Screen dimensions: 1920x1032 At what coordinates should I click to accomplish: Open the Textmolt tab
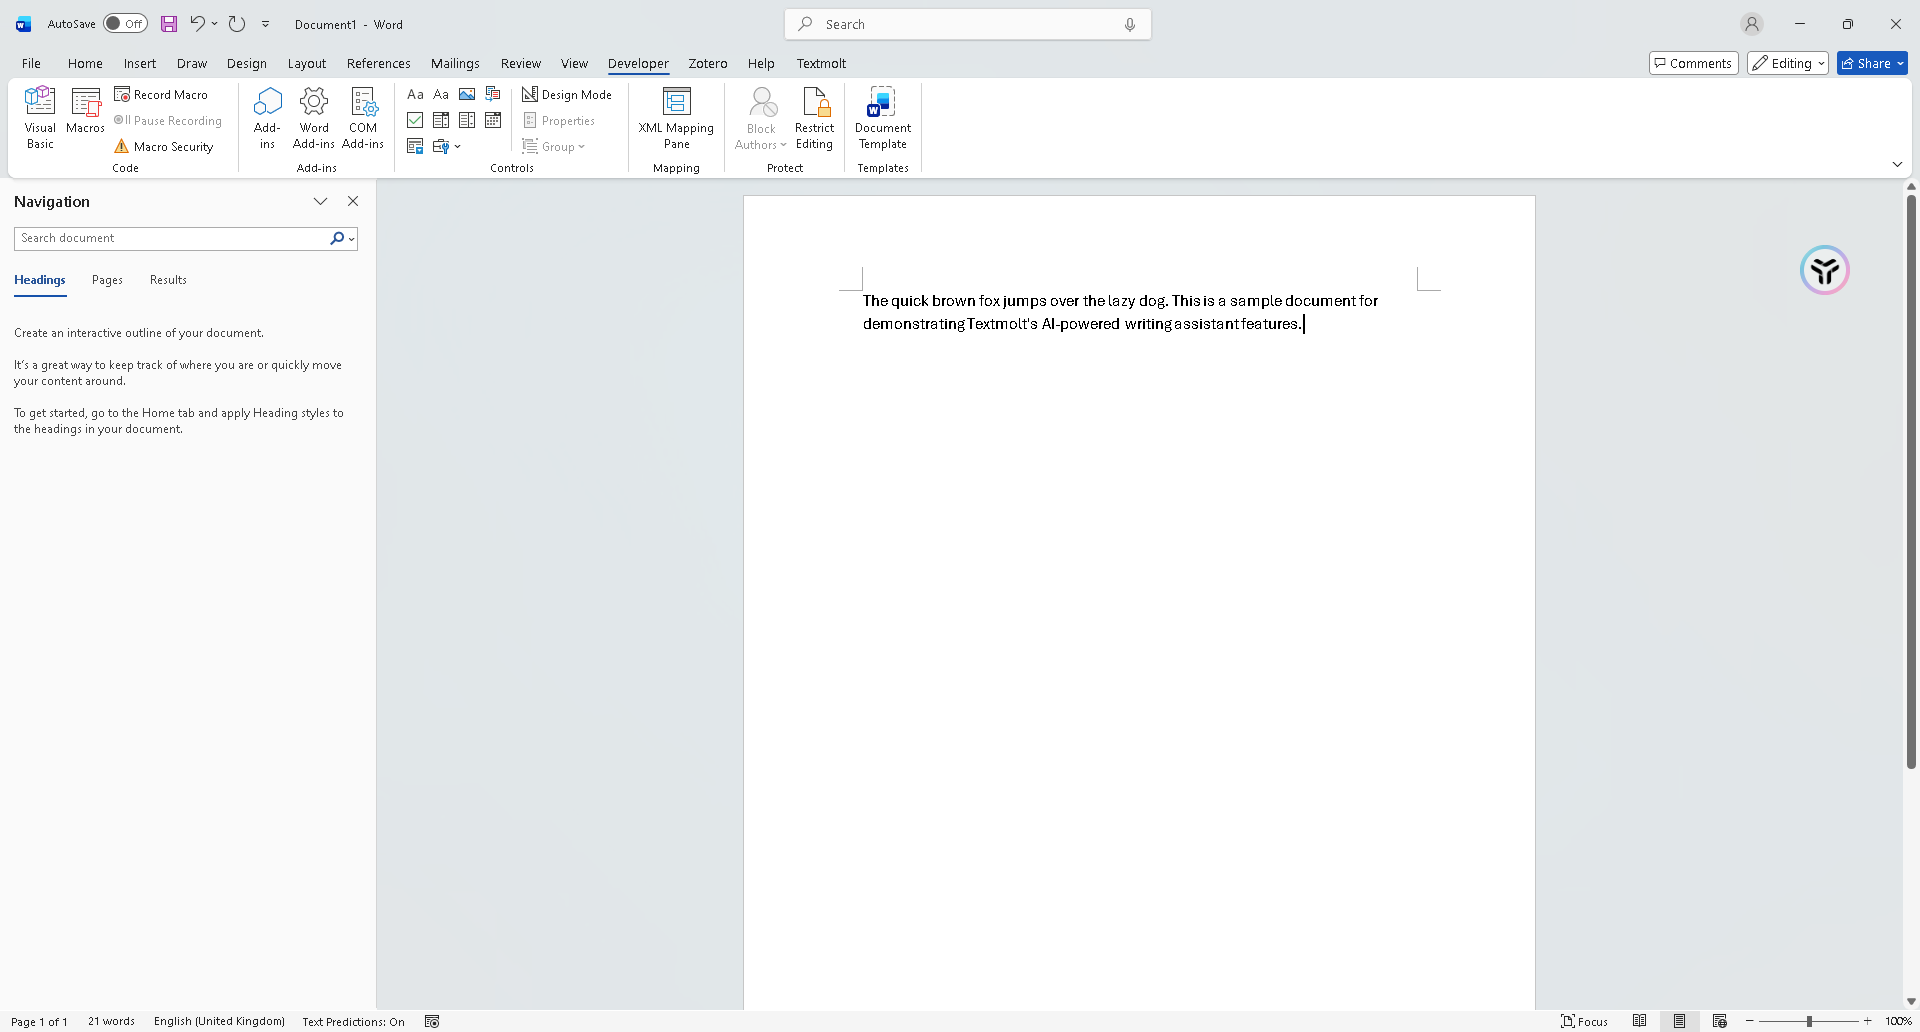821,63
